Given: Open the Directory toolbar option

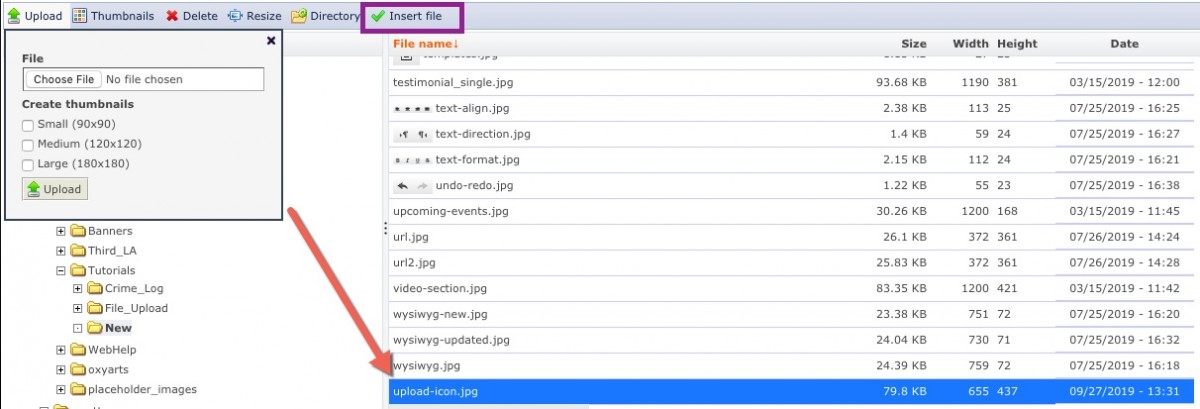Looking at the screenshot, I should (325, 16).
